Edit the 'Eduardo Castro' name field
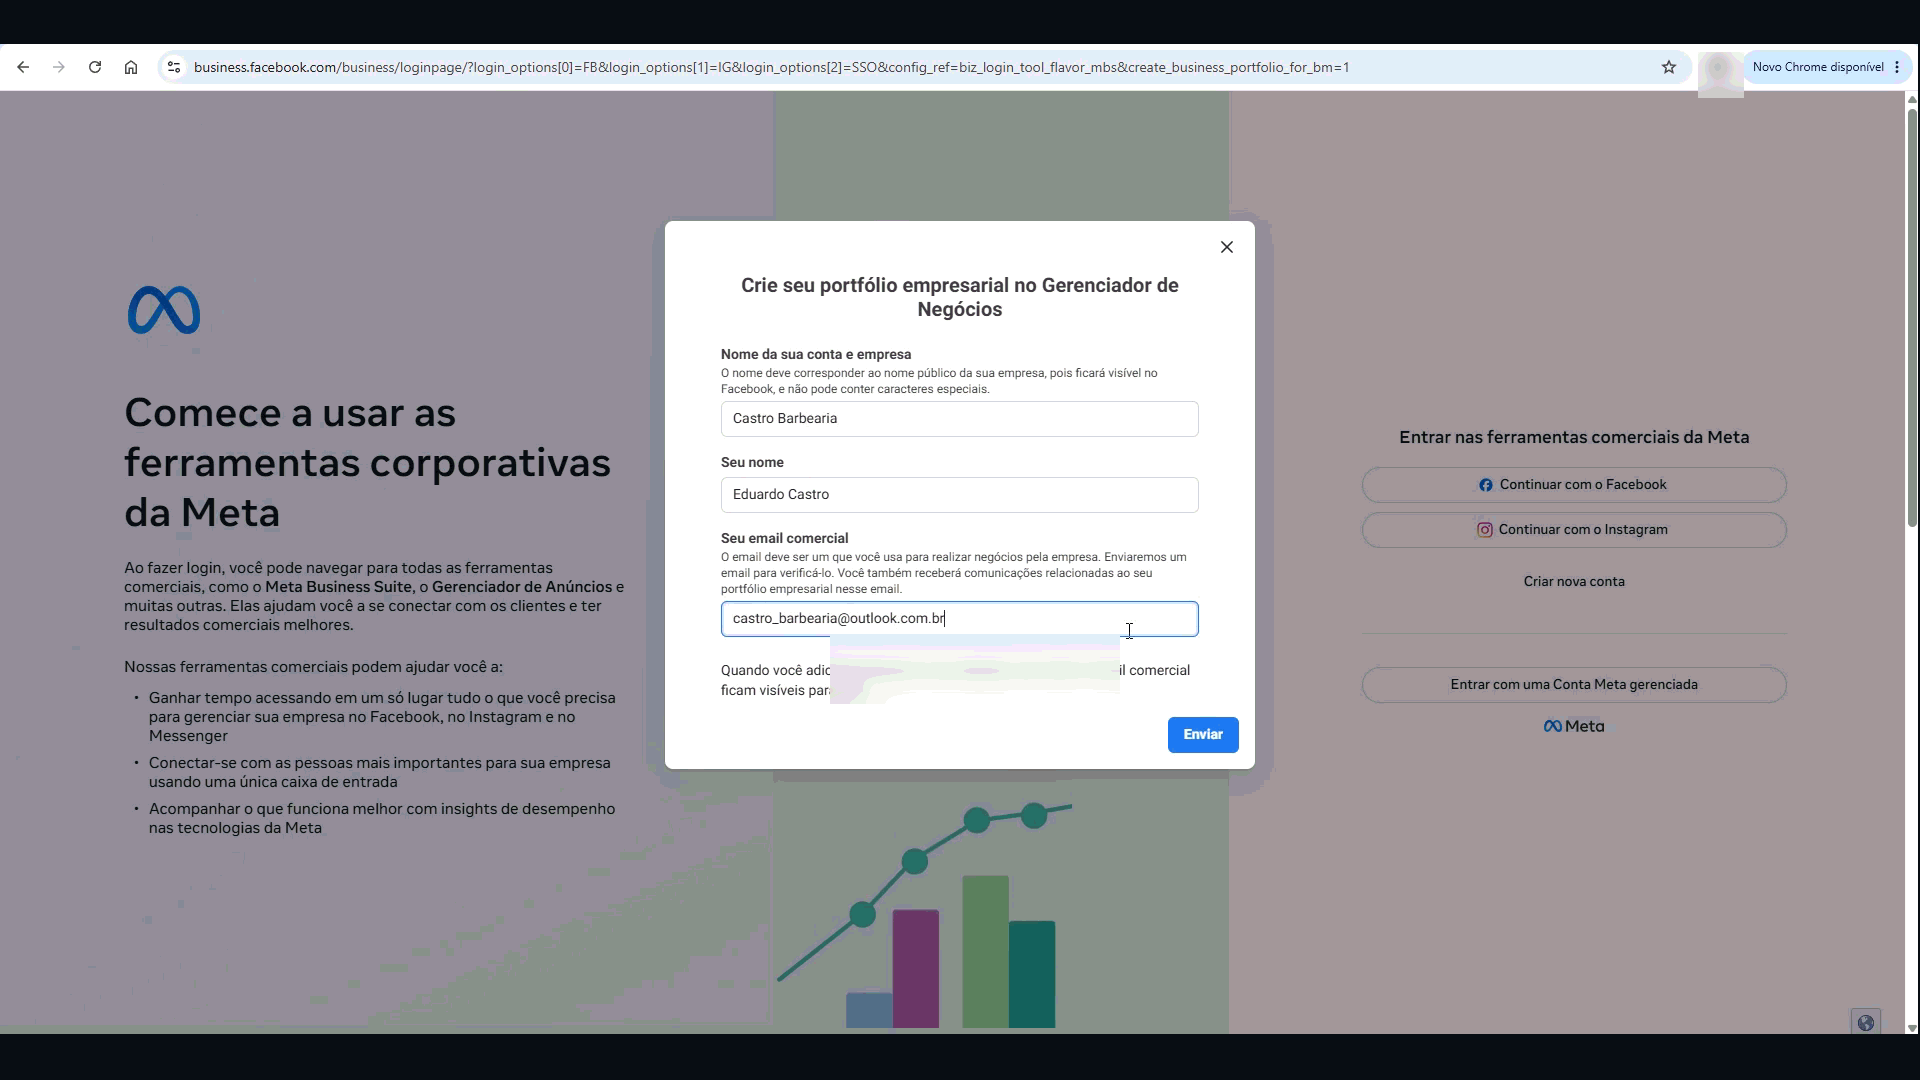The image size is (1920, 1080). click(x=959, y=495)
